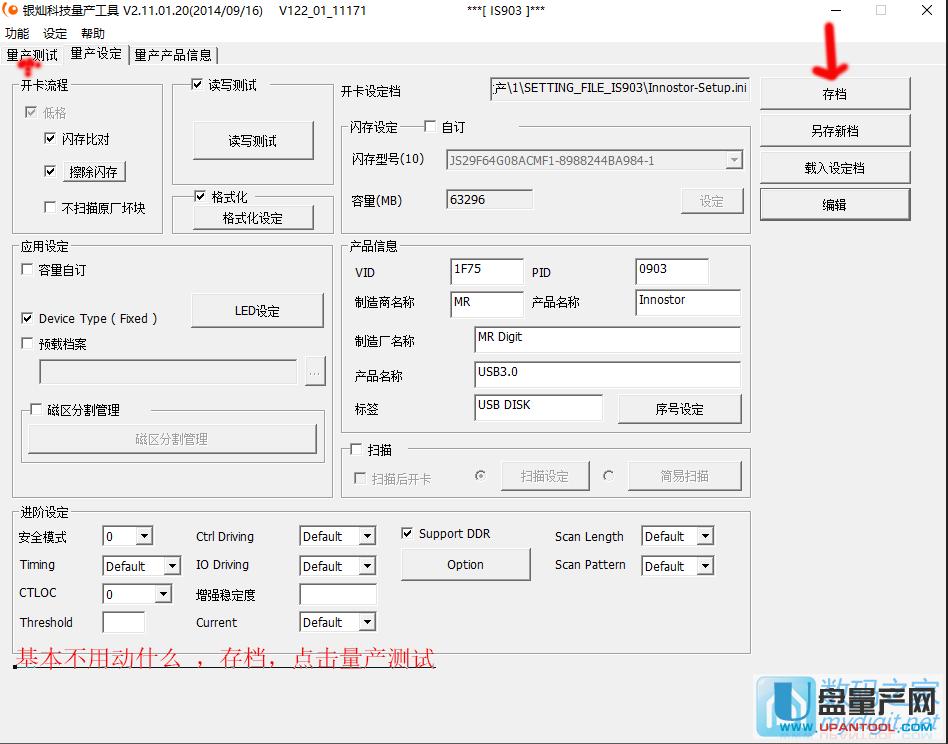
Task: Switch to the 量产测试 tab
Action: pos(32,55)
